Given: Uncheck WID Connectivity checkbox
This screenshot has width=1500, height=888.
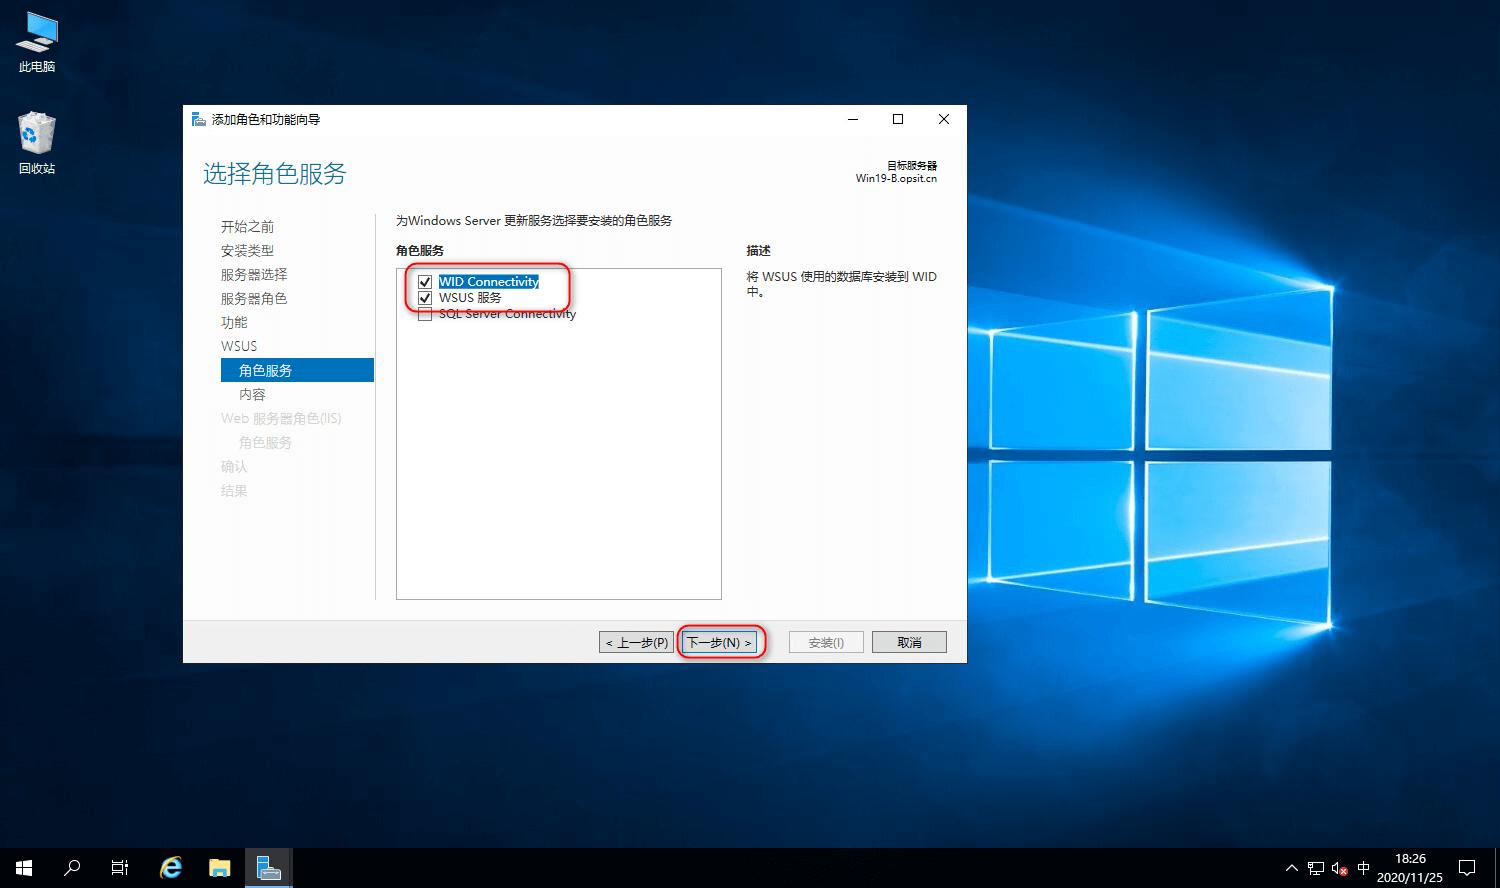Looking at the screenshot, I should [x=425, y=282].
